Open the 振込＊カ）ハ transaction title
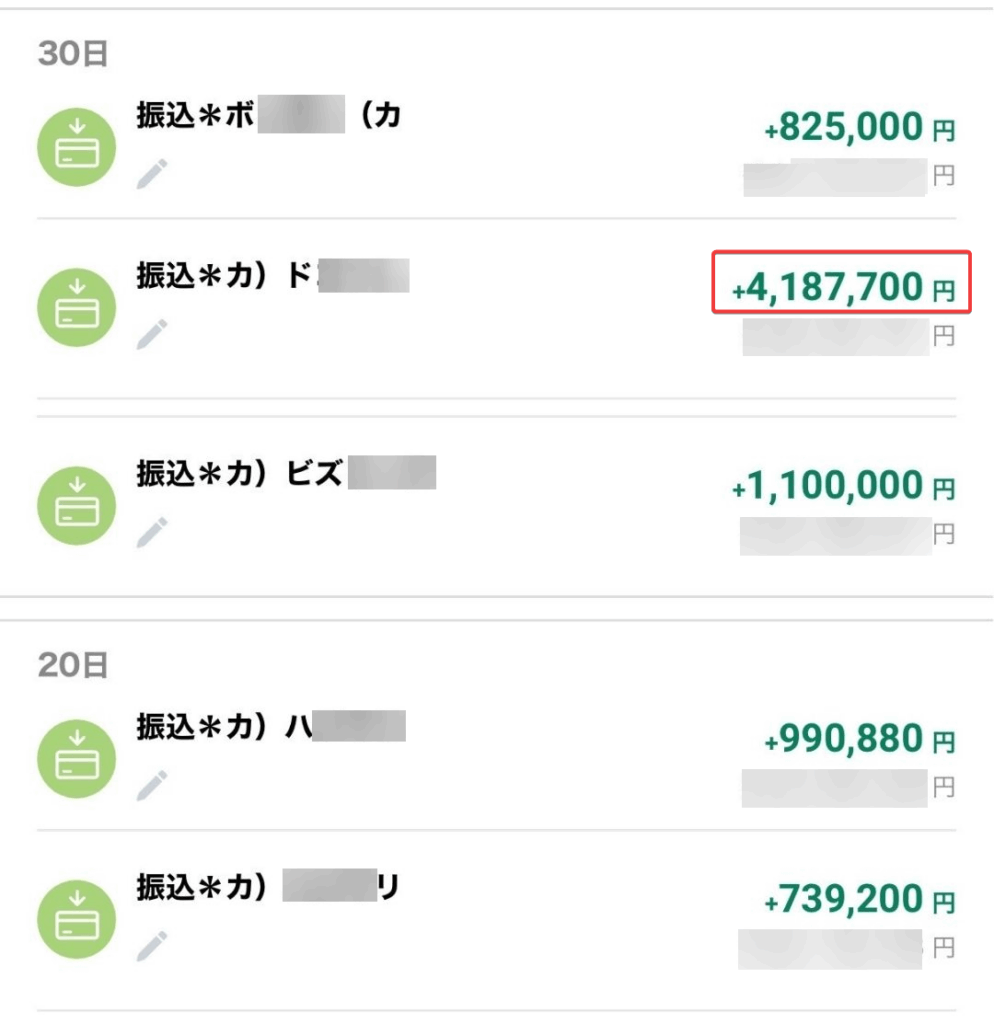The image size is (994, 1024). tap(271, 726)
